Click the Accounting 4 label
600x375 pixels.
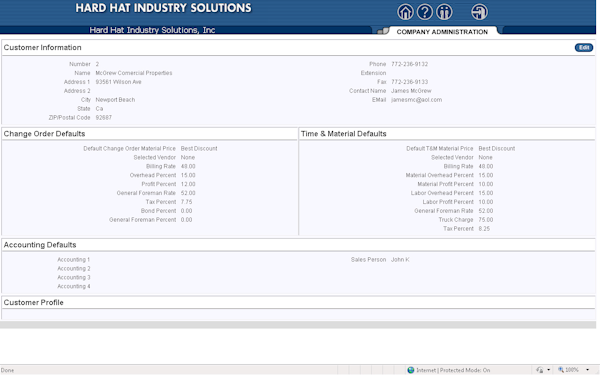point(73,286)
